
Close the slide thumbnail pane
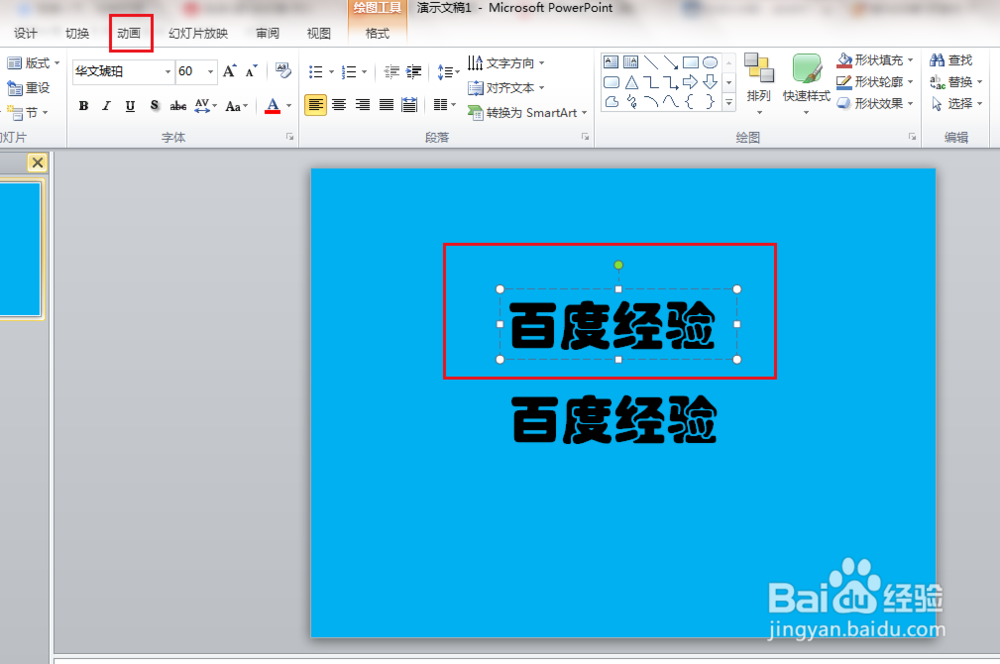click(x=38, y=163)
